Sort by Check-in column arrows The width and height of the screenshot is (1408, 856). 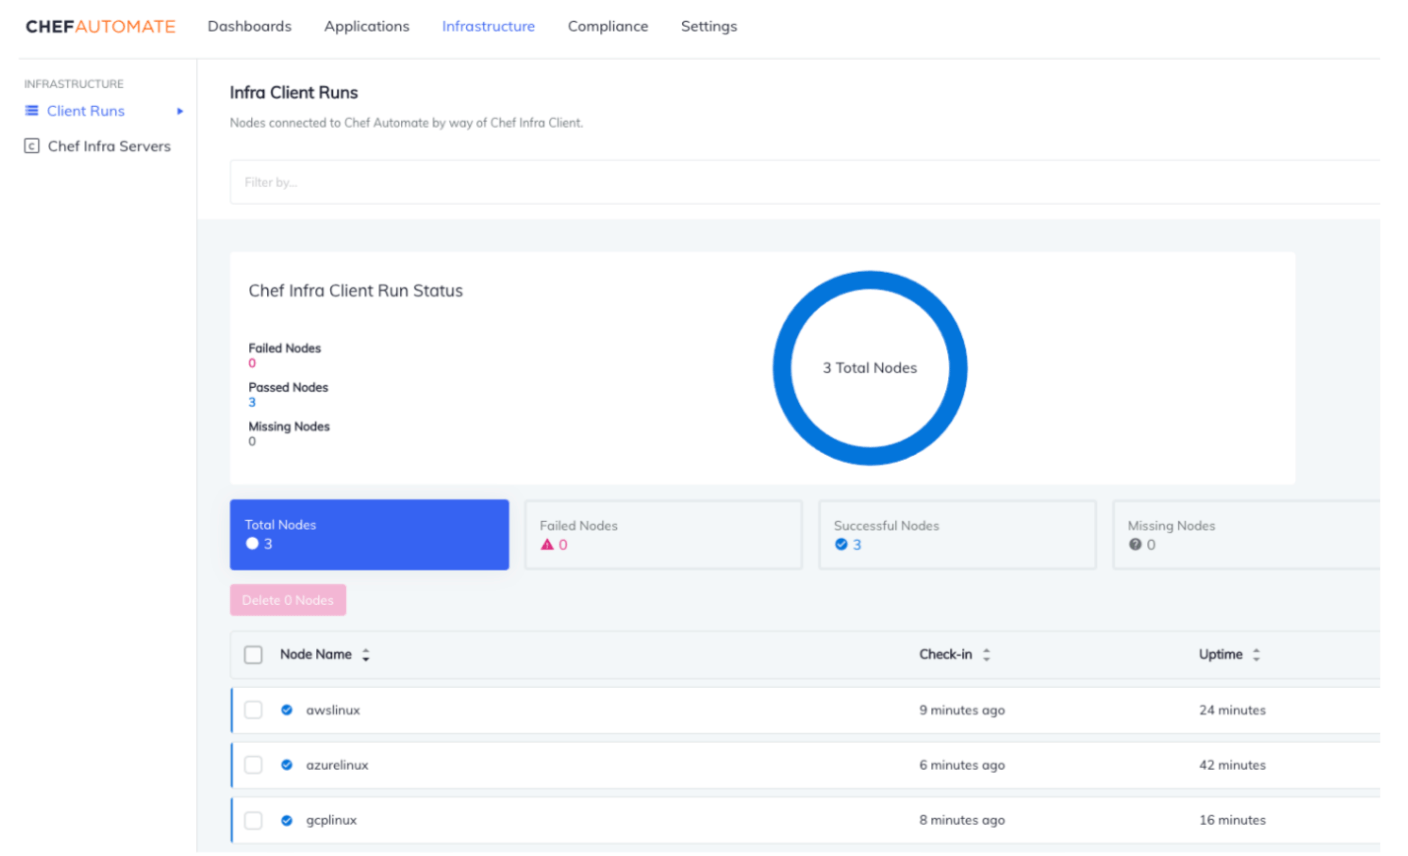click(986, 655)
